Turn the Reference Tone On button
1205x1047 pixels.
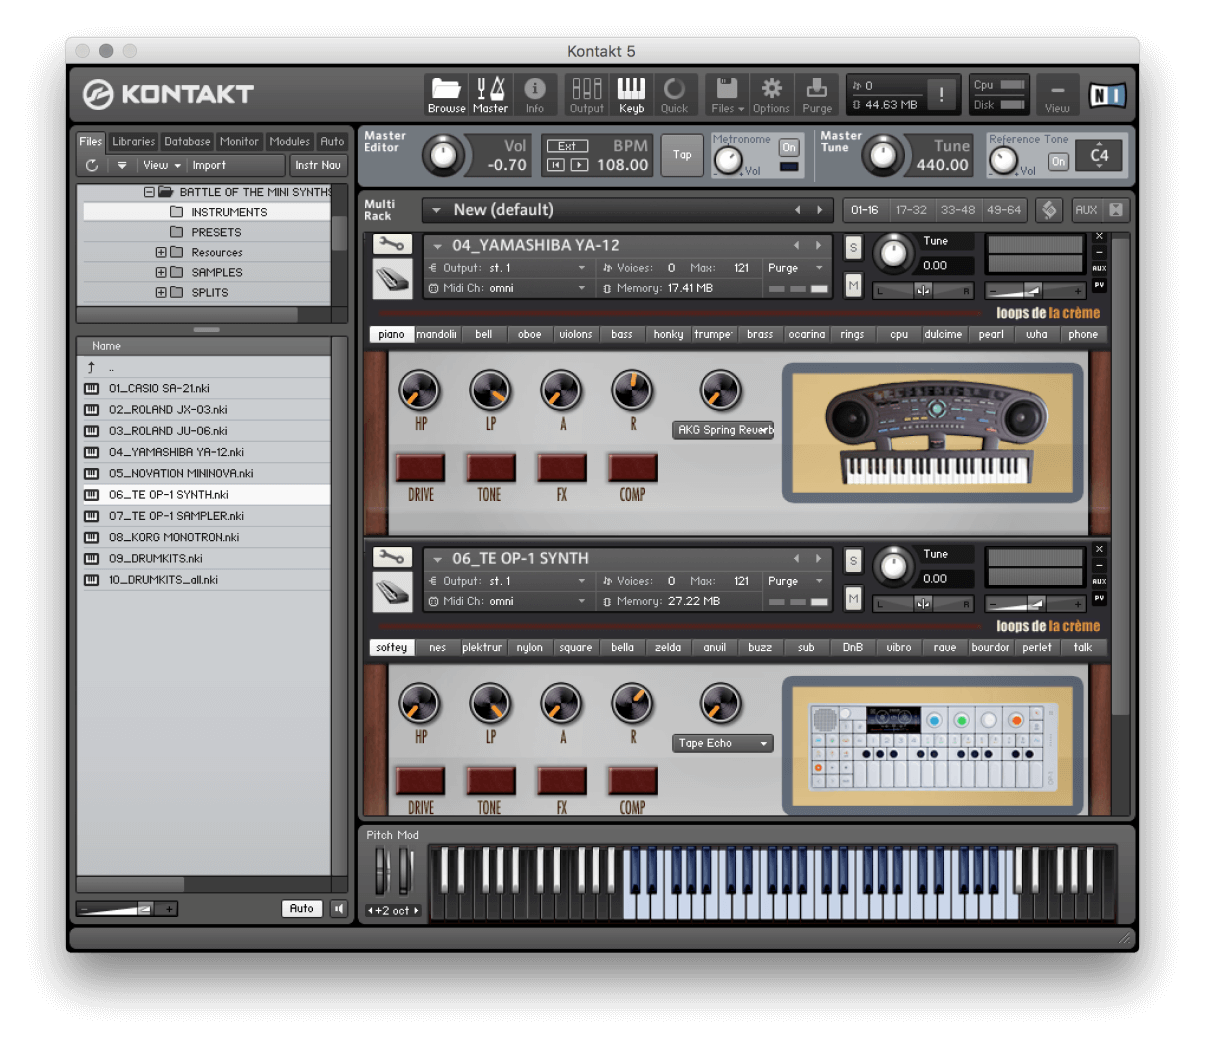1058,161
